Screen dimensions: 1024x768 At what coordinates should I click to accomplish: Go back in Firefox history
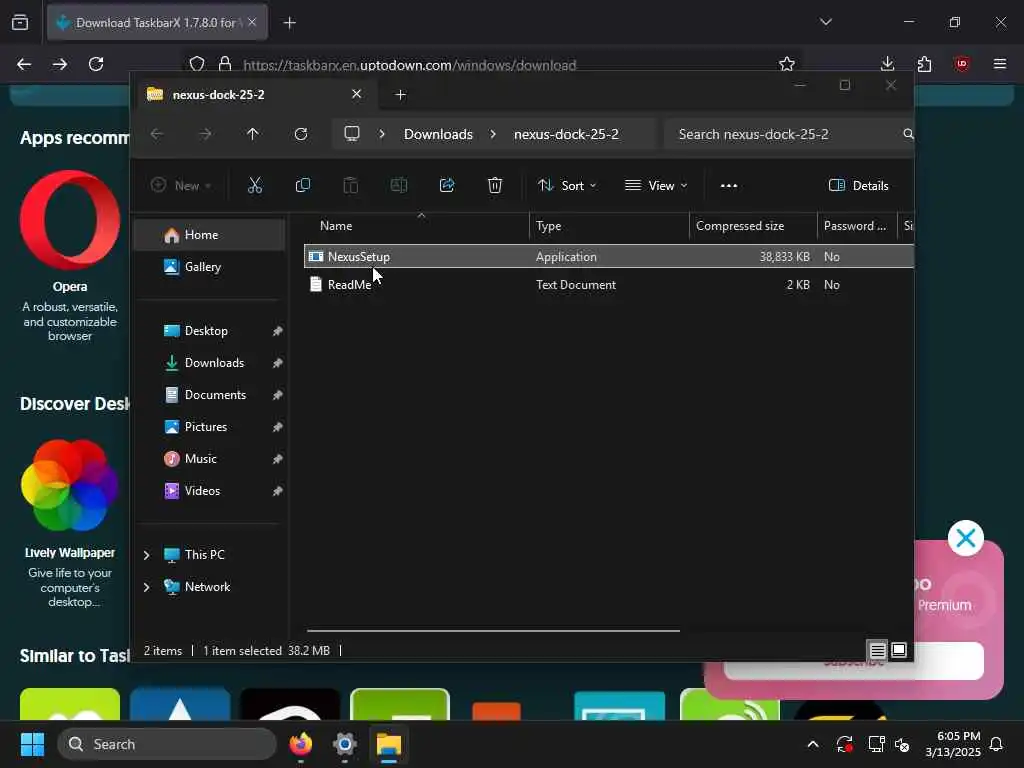tap(24, 64)
